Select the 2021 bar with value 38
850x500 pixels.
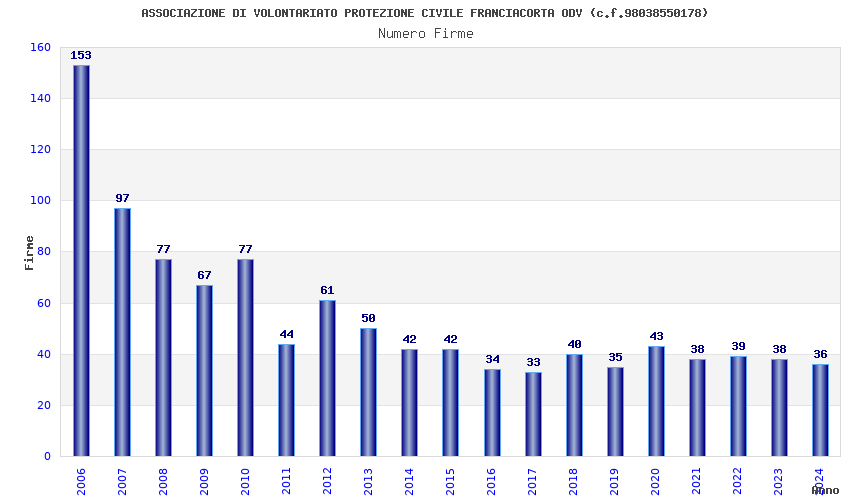(698, 407)
